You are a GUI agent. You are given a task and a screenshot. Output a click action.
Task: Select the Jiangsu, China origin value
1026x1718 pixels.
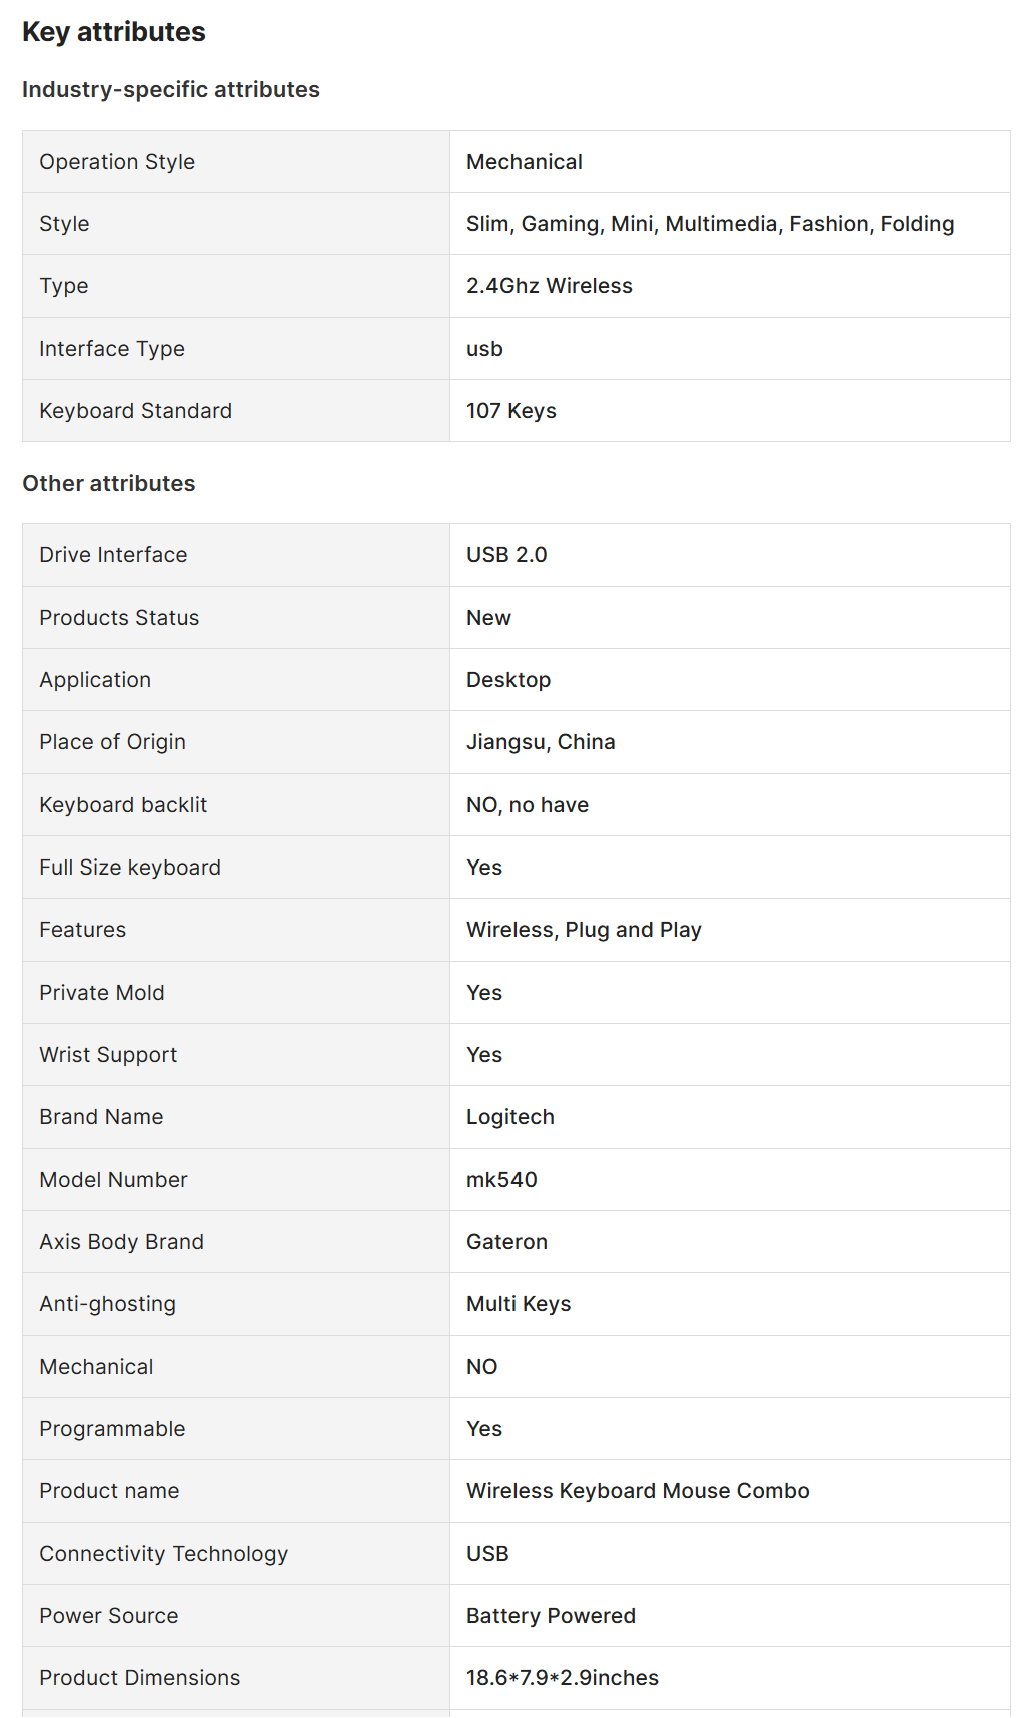point(540,742)
